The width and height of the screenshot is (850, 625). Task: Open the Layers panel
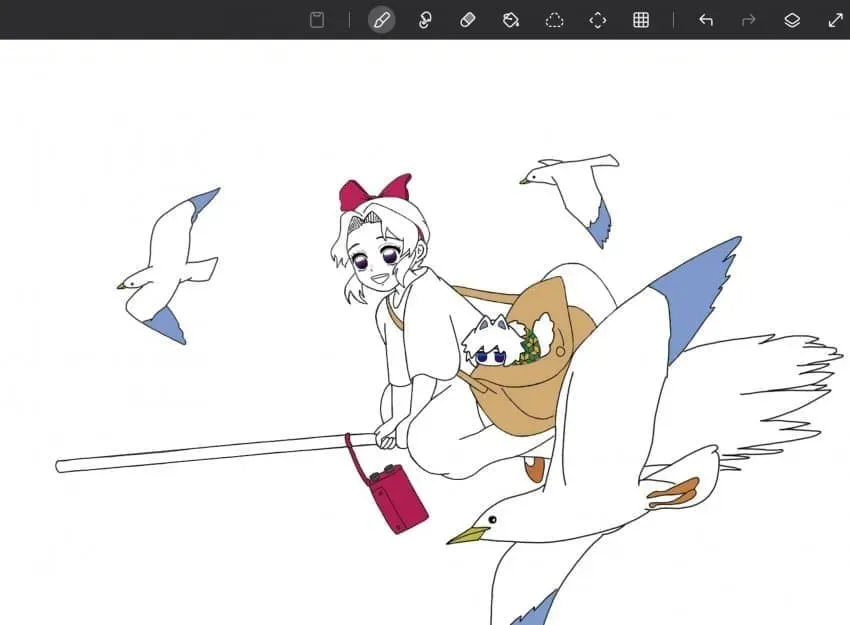(792, 20)
